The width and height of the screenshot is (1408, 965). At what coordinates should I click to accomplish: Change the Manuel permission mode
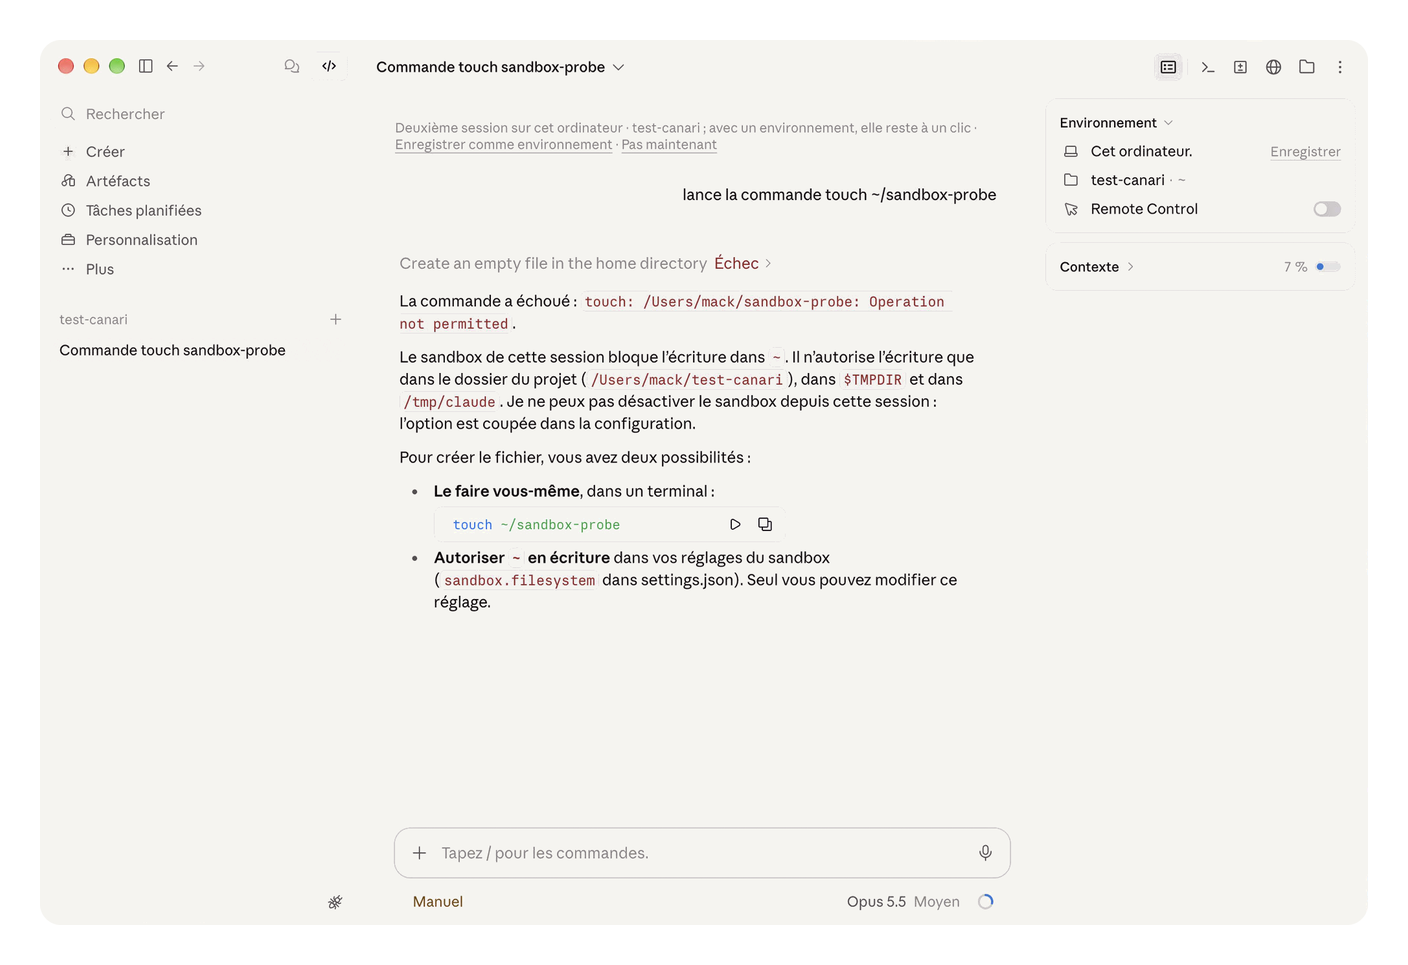438,902
